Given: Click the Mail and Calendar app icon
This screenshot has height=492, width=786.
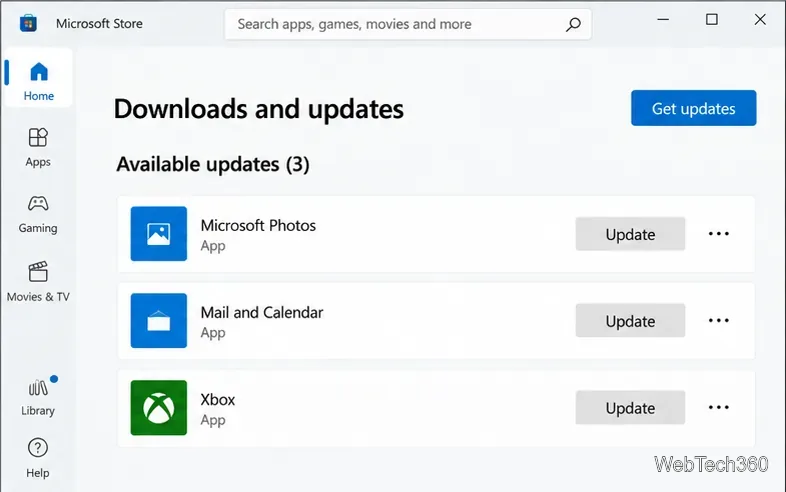Looking at the screenshot, I should tap(158, 320).
